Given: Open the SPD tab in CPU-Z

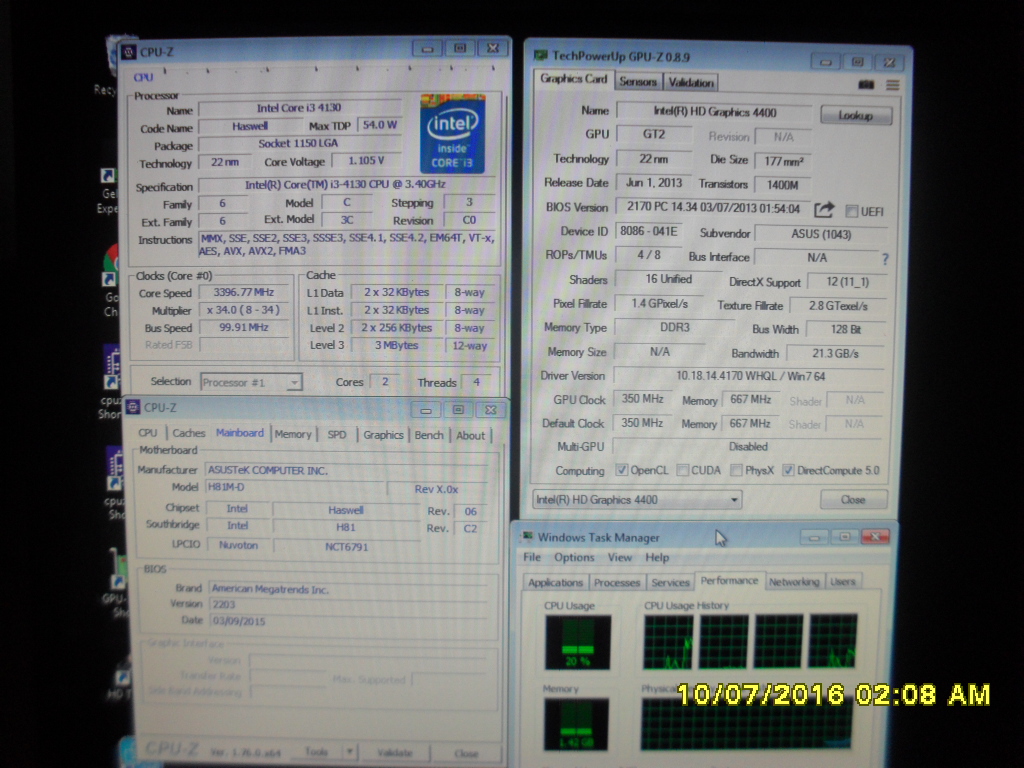Looking at the screenshot, I should 337,435.
